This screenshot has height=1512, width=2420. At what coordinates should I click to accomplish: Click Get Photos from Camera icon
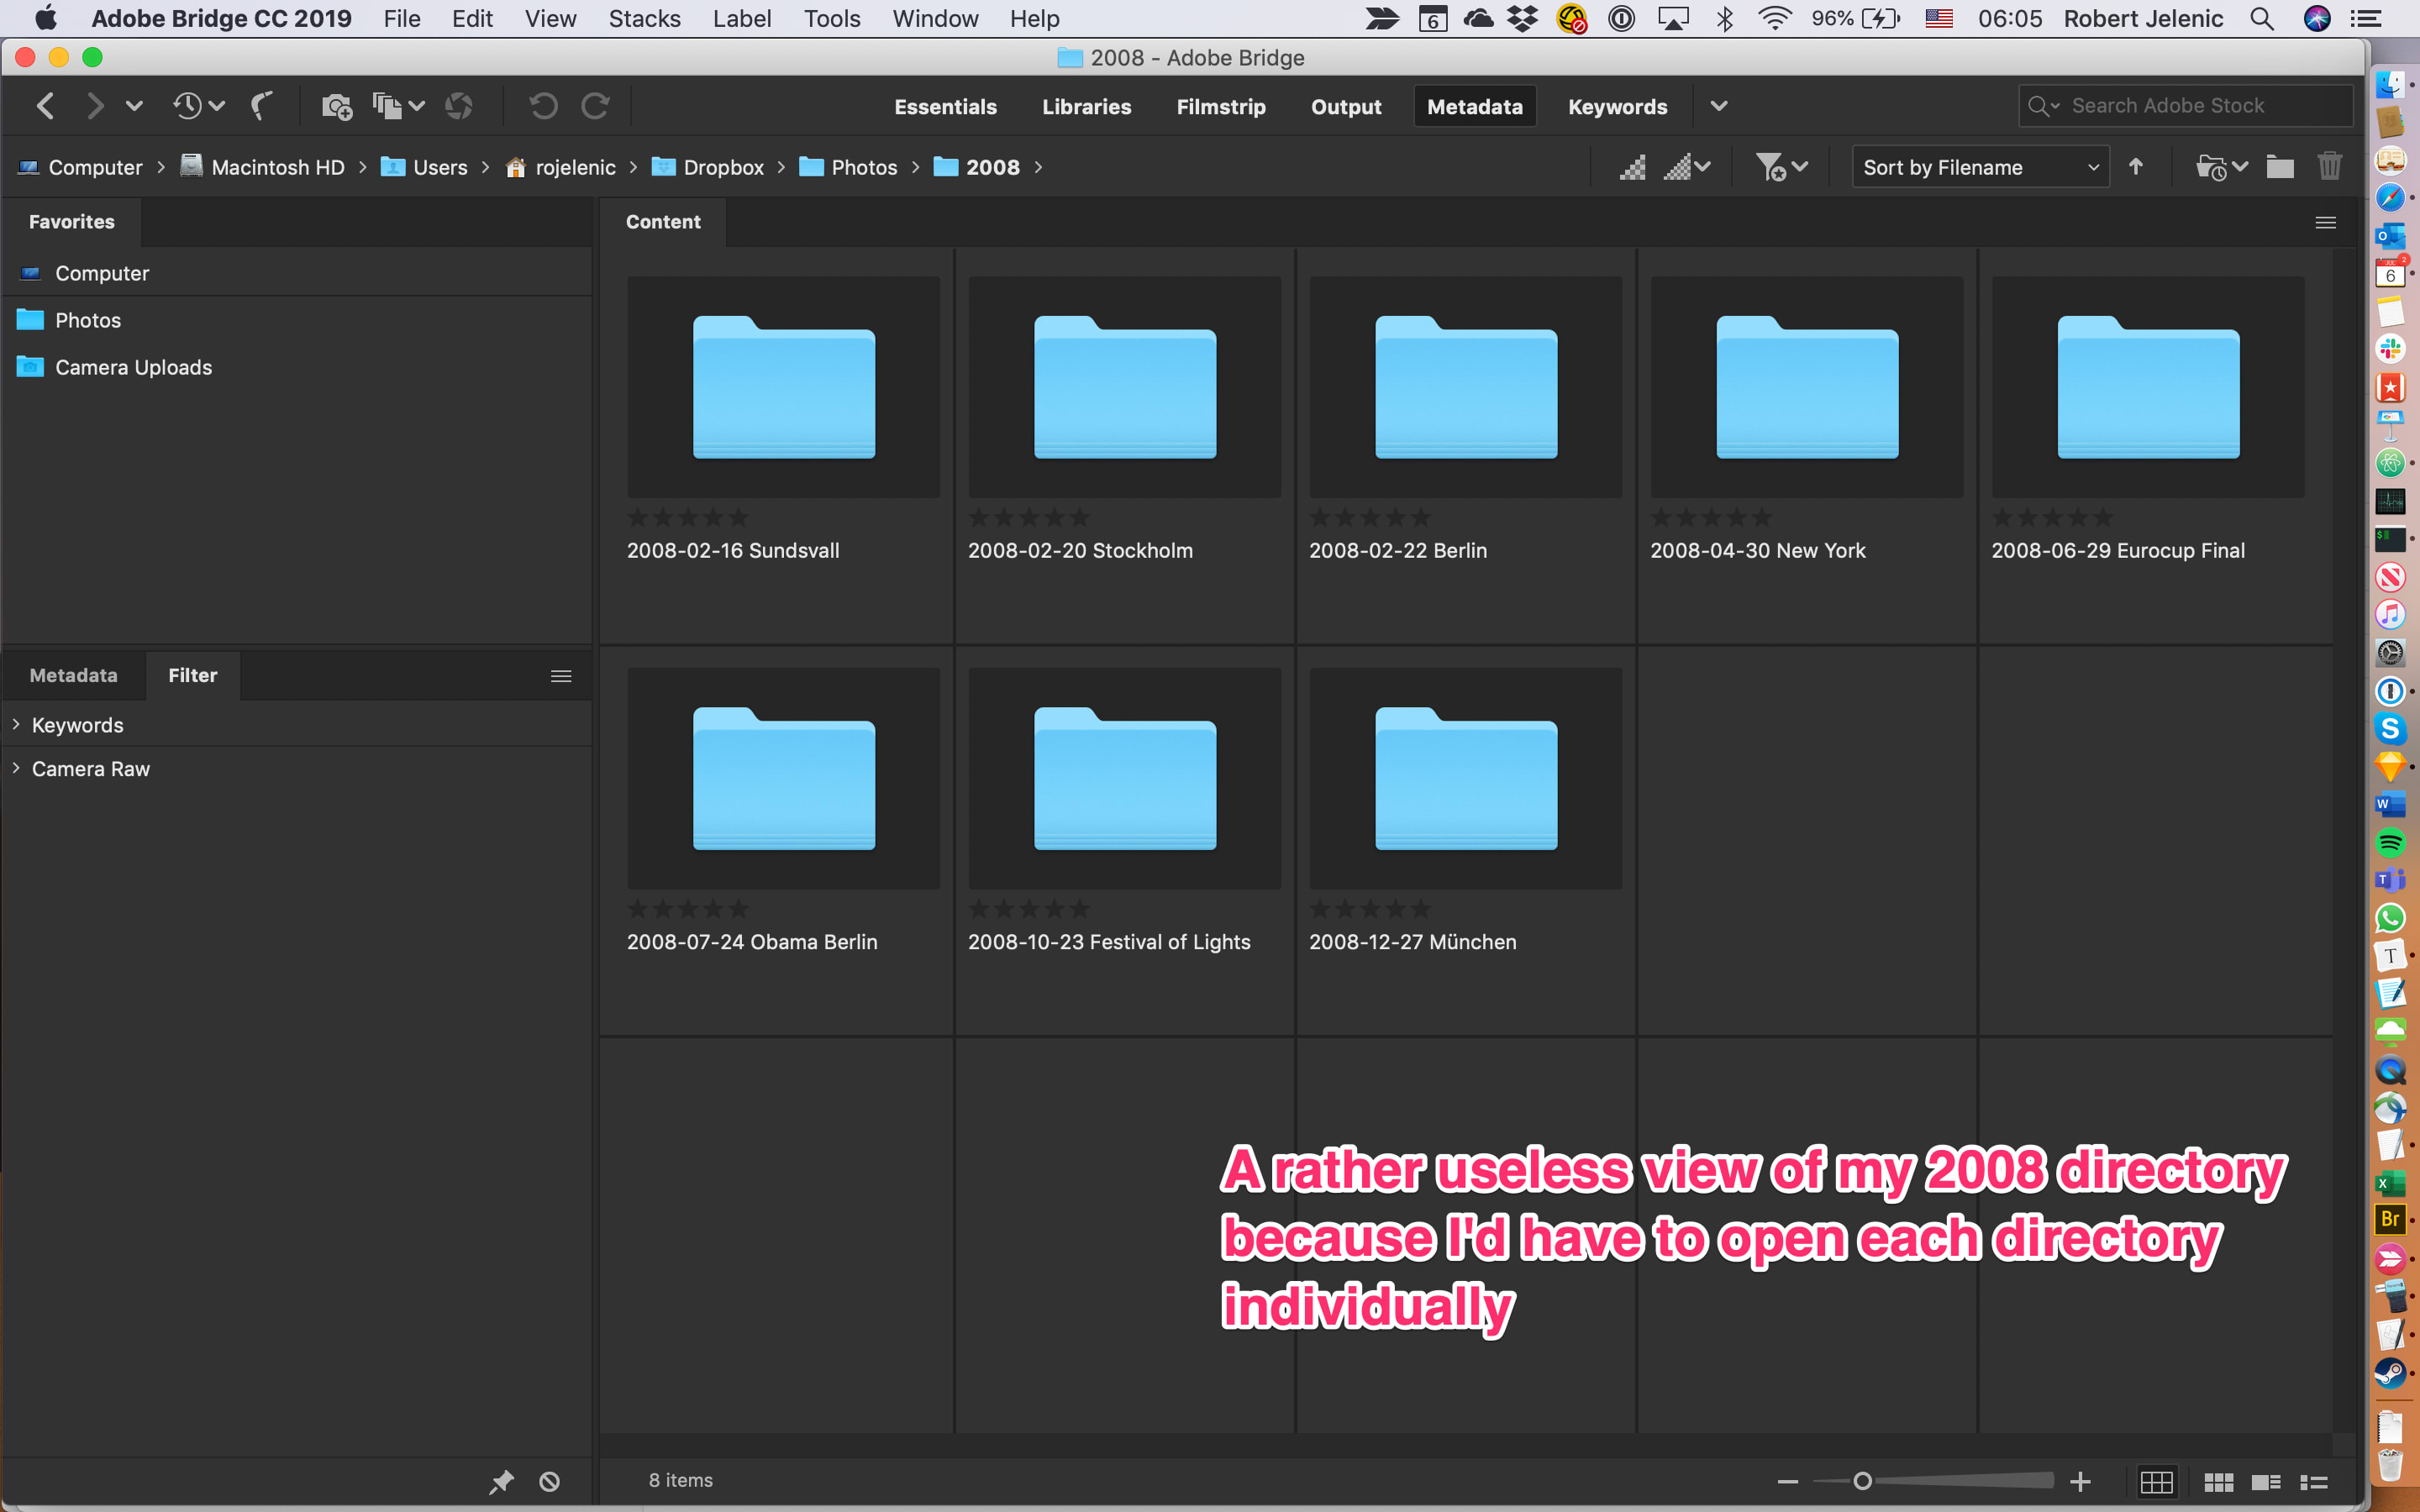click(336, 106)
